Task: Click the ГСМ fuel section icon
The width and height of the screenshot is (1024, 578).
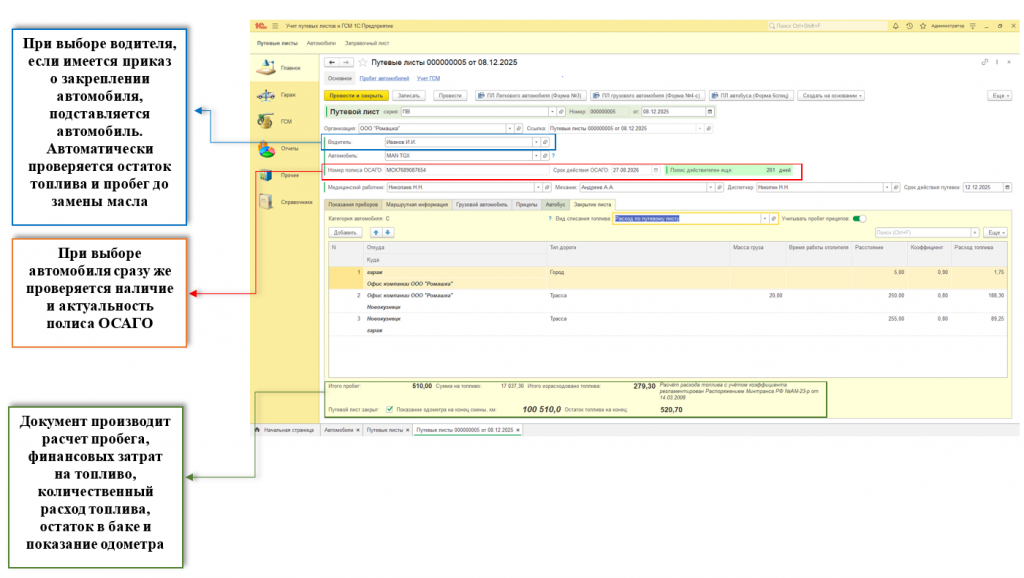Action: (267, 122)
